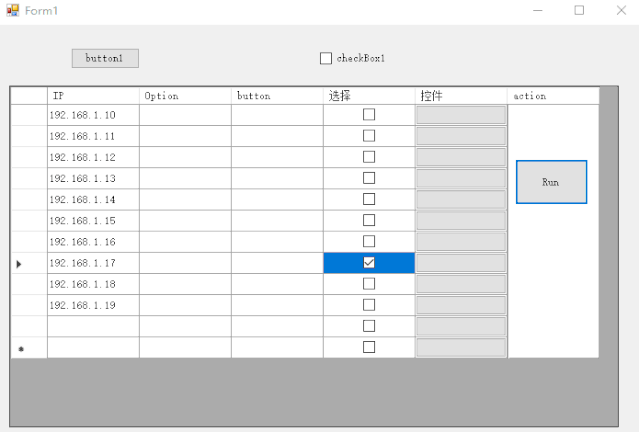Click the Option cell for 192.168.1.14
The height and width of the screenshot is (432, 639).
[185, 199]
